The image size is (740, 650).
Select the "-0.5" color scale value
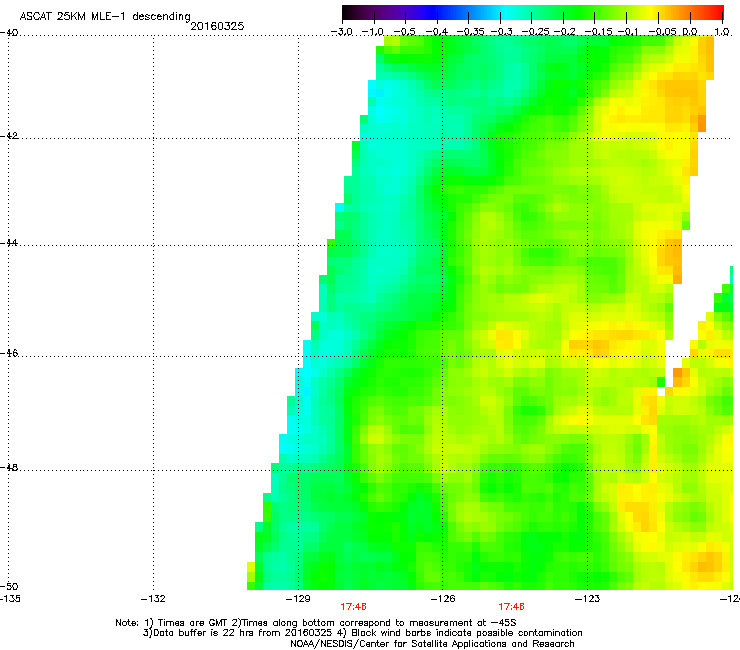404,32
